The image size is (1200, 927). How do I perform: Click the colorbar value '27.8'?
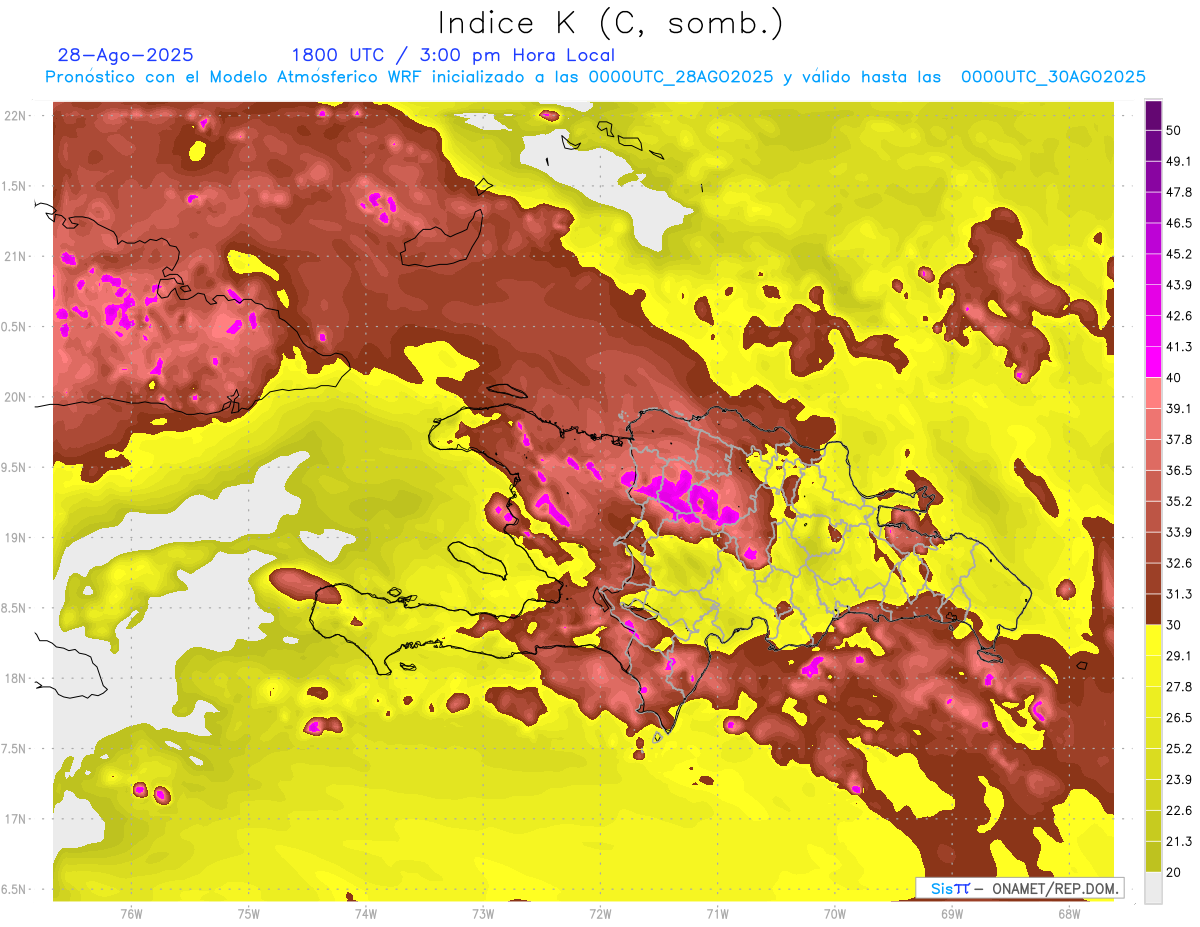1179,686
